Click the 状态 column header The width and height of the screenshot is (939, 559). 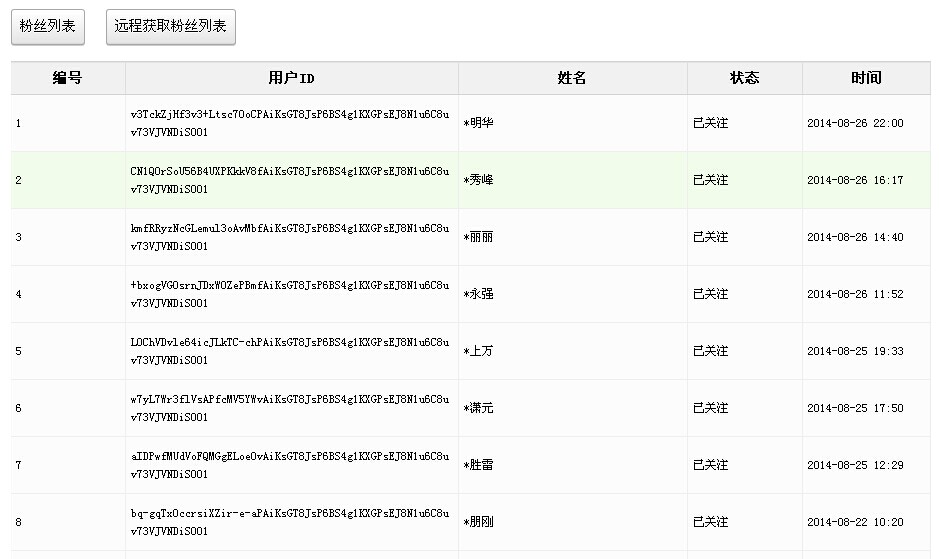tap(744, 78)
